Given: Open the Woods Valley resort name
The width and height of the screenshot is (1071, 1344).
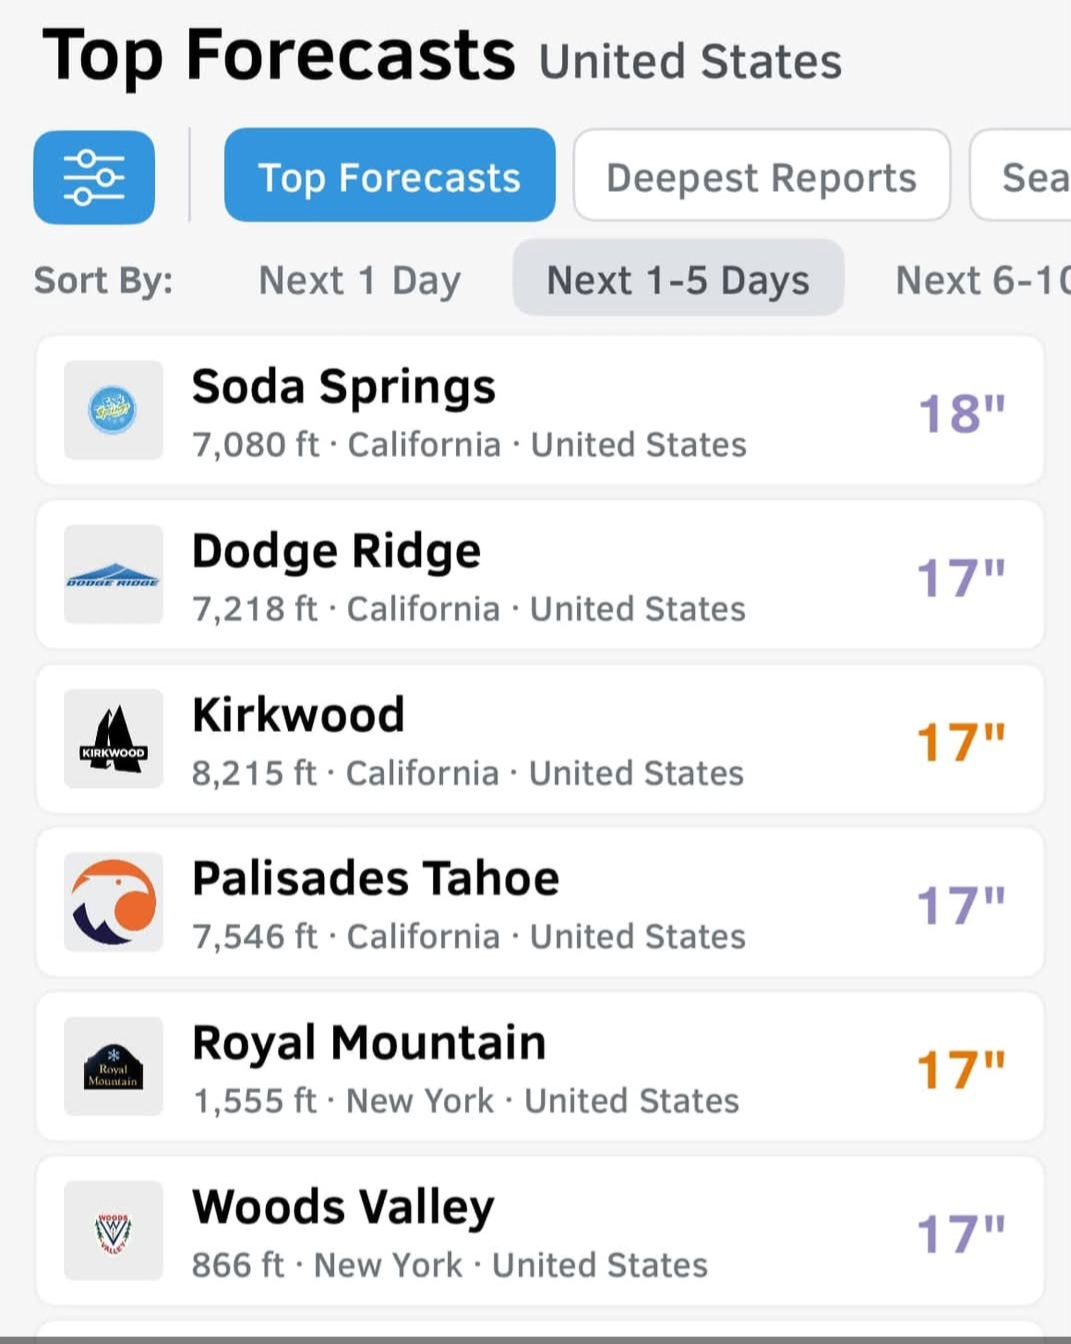Looking at the screenshot, I should [x=343, y=1207].
